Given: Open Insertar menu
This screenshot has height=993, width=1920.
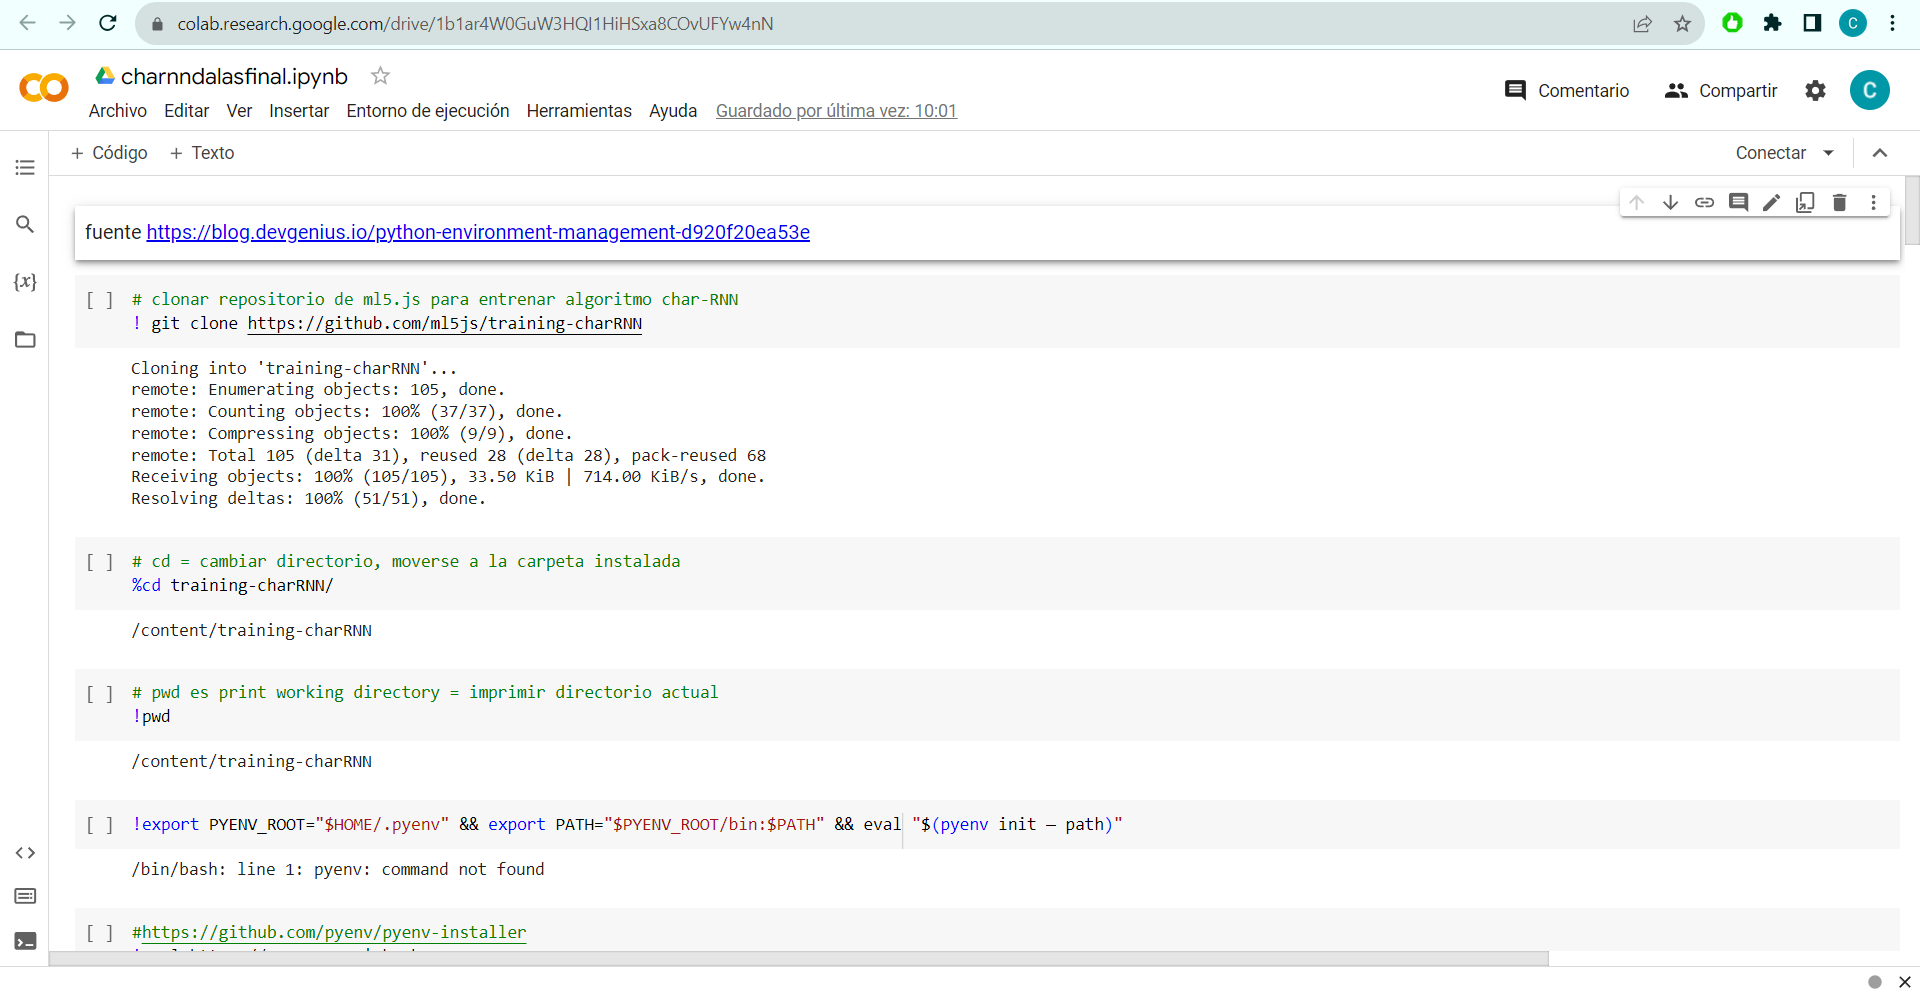Looking at the screenshot, I should click(x=299, y=111).
